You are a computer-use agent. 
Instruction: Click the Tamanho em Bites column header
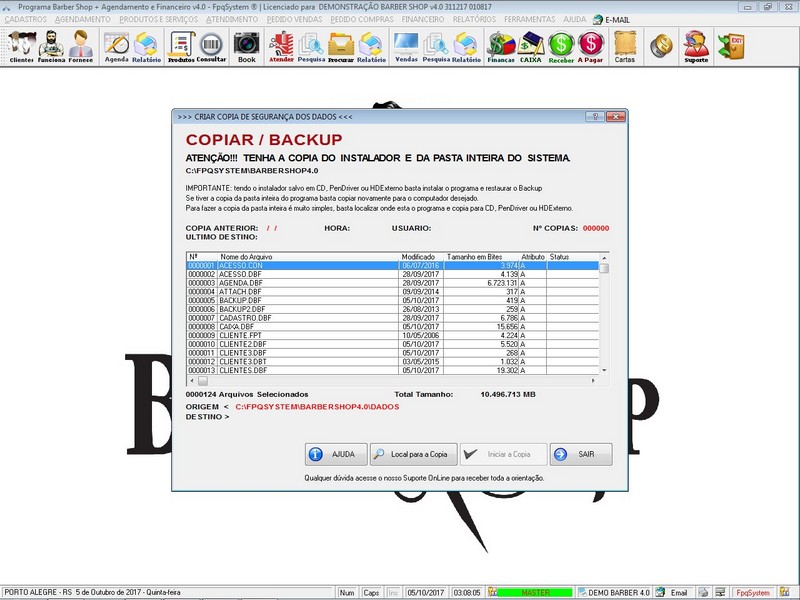click(x=474, y=257)
